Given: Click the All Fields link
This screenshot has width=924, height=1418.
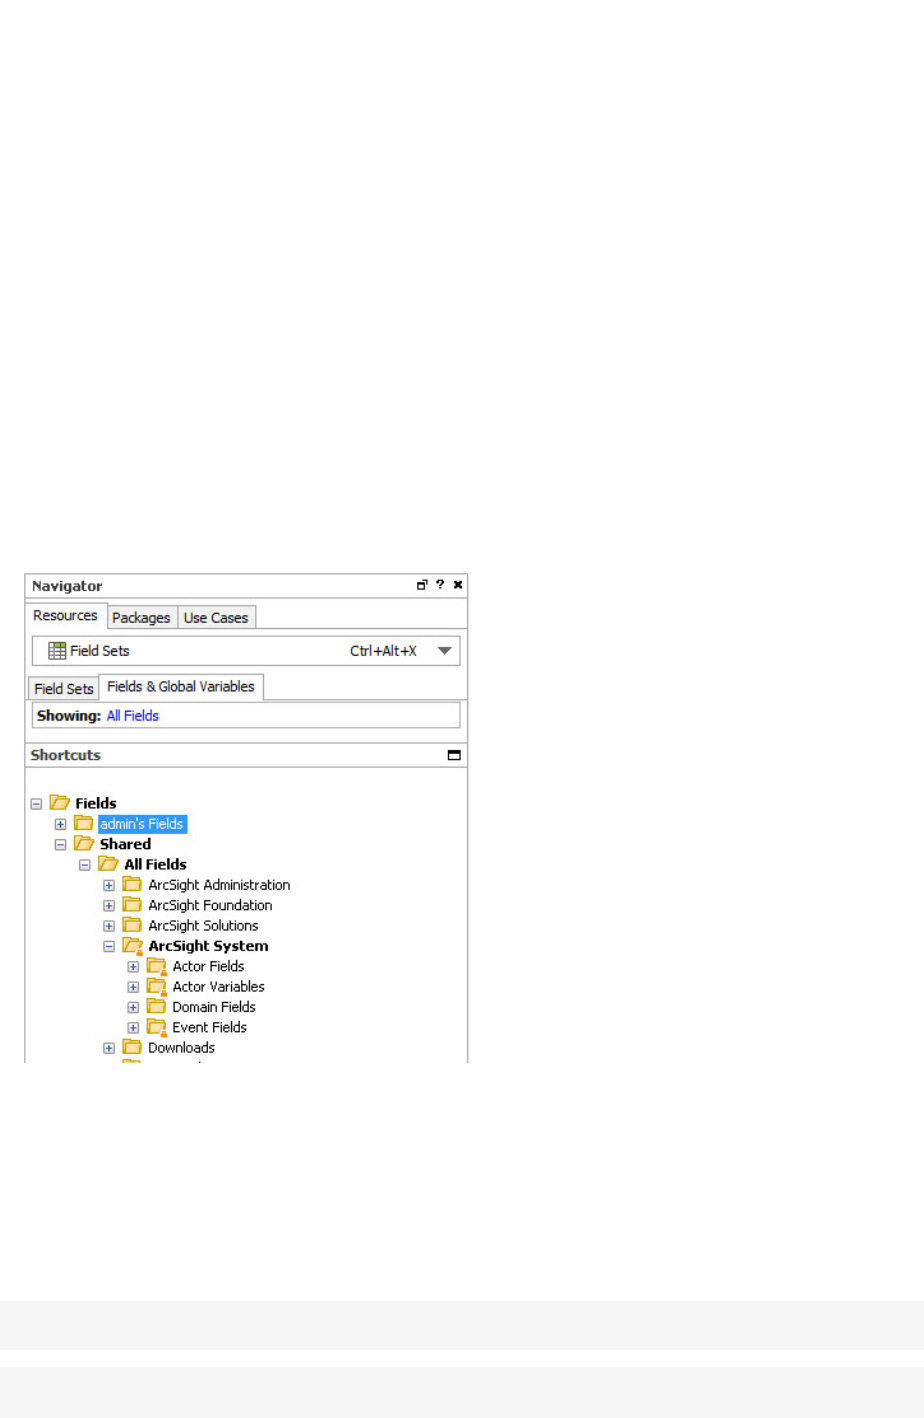Looking at the screenshot, I should tap(133, 716).
